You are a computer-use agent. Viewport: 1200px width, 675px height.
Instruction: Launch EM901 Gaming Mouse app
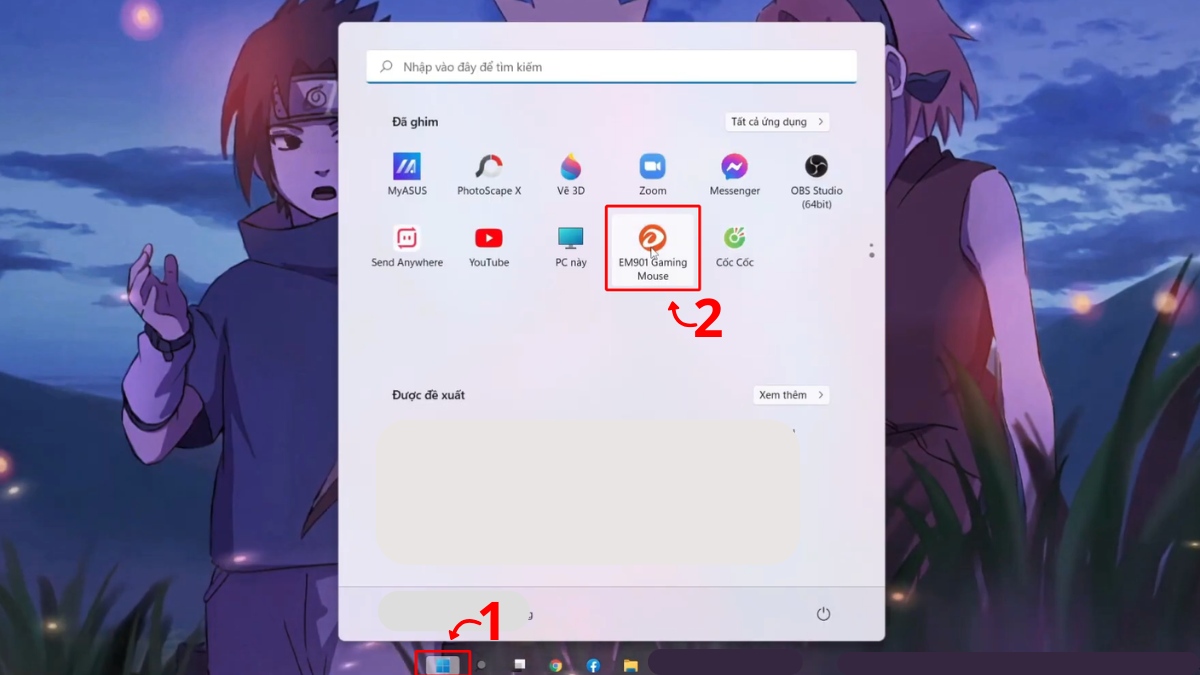tap(653, 250)
